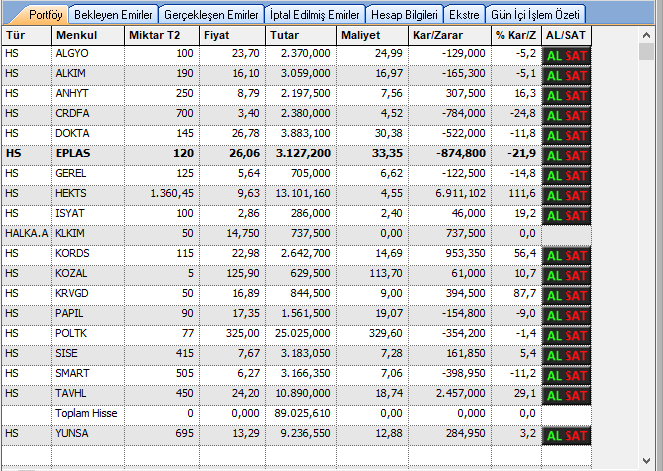Click SAT button in EPLAS row
The image size is (663, 471).
pos(576,156)
